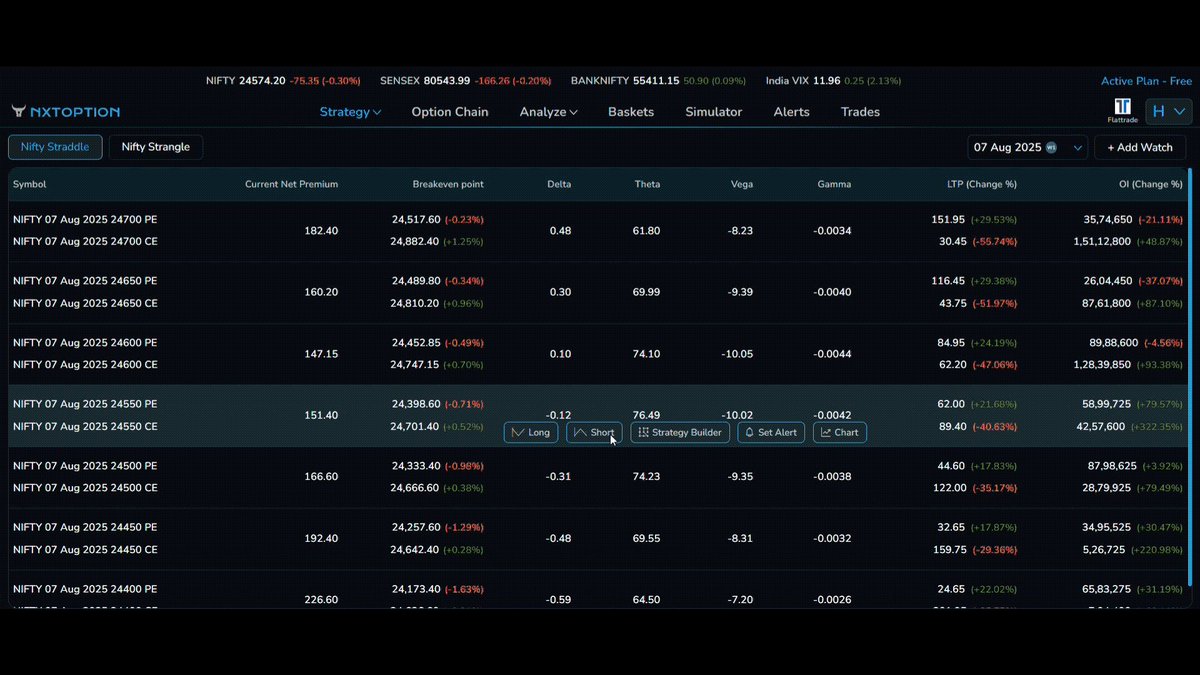Click the theta value 61.80

pos(646,230)
